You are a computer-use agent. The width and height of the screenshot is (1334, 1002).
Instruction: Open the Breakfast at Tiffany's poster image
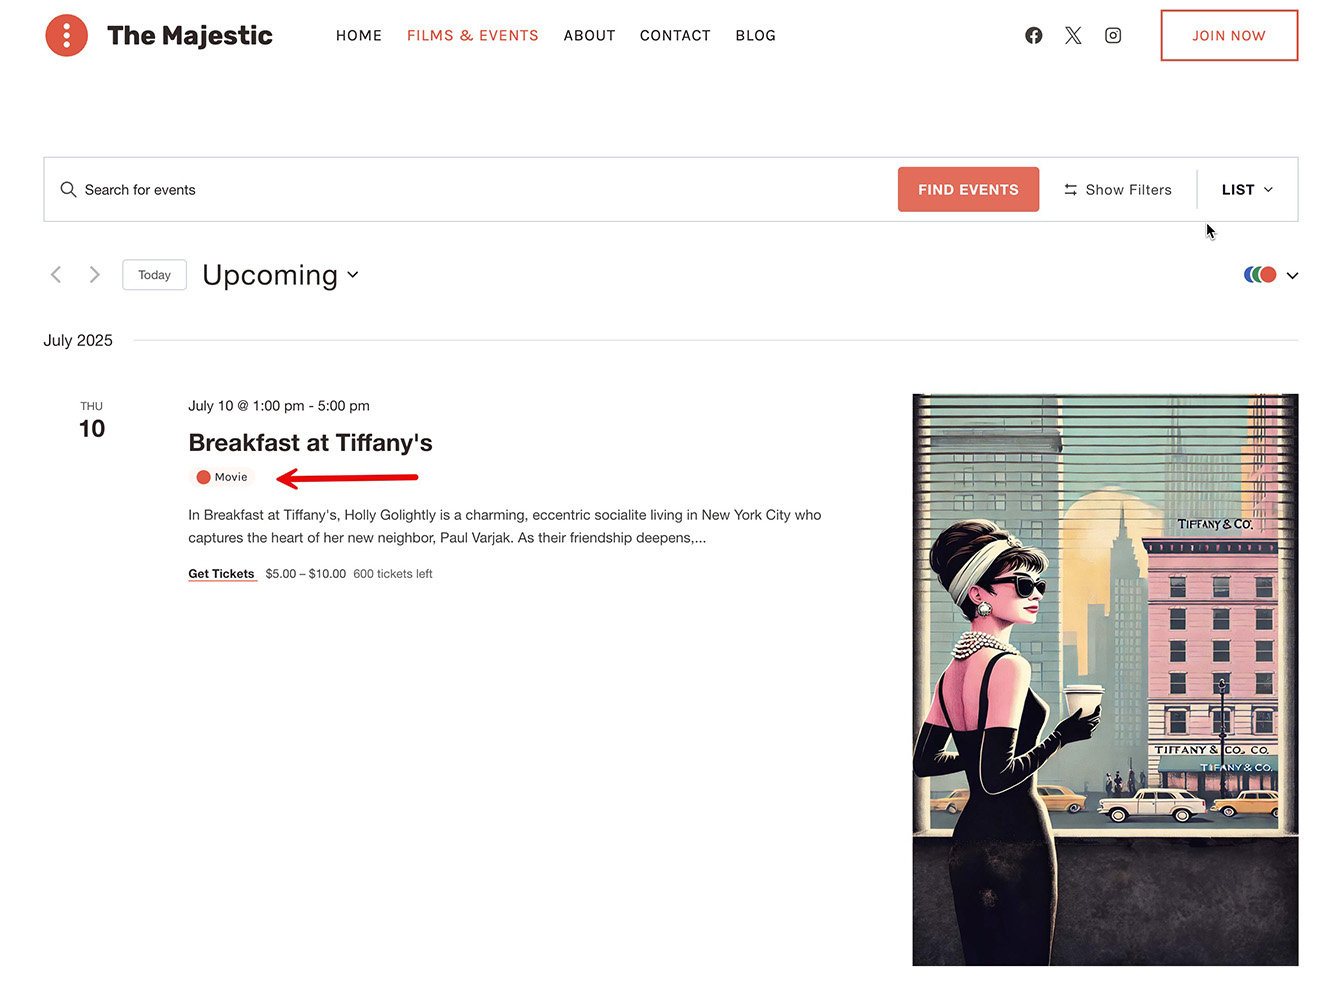(x=1105, y=680)
